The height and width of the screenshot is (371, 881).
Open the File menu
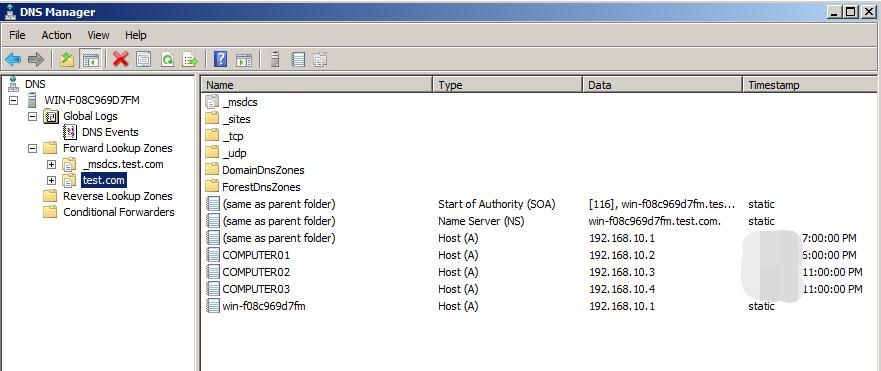pyautogui.click(x=17, y=35)
